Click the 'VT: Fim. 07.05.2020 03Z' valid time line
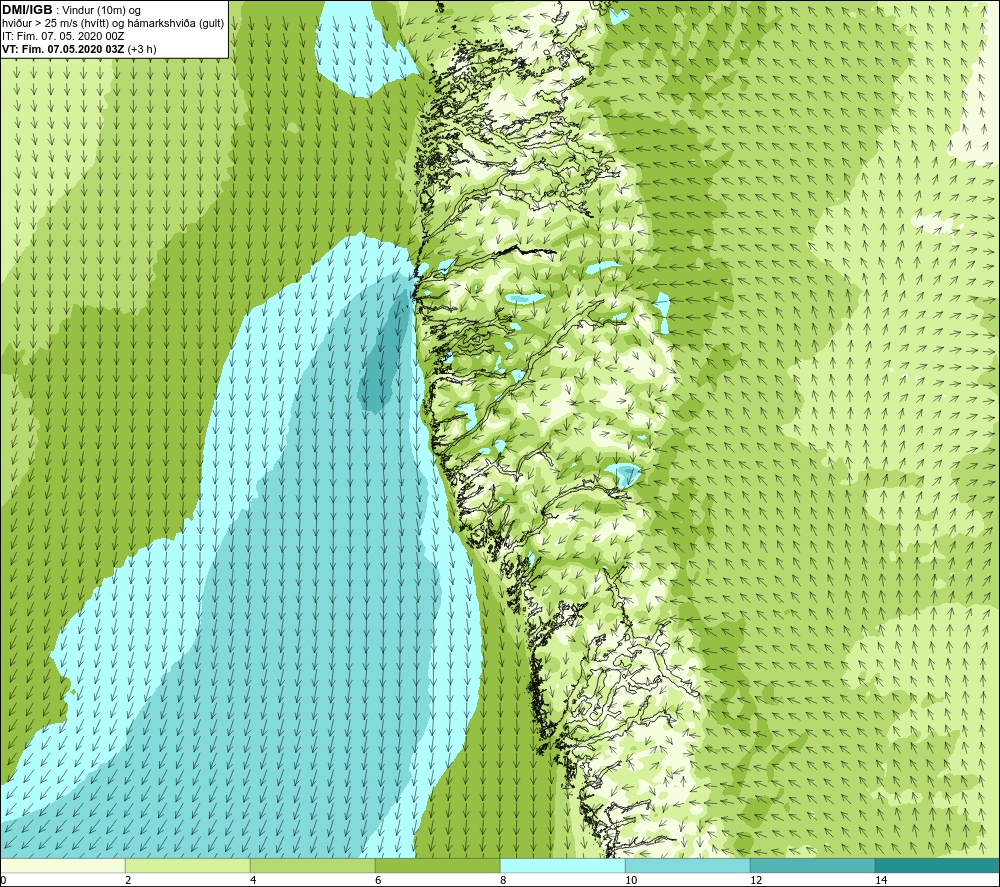Screen dimensions: 1000x887 click(x=79, y=49)
